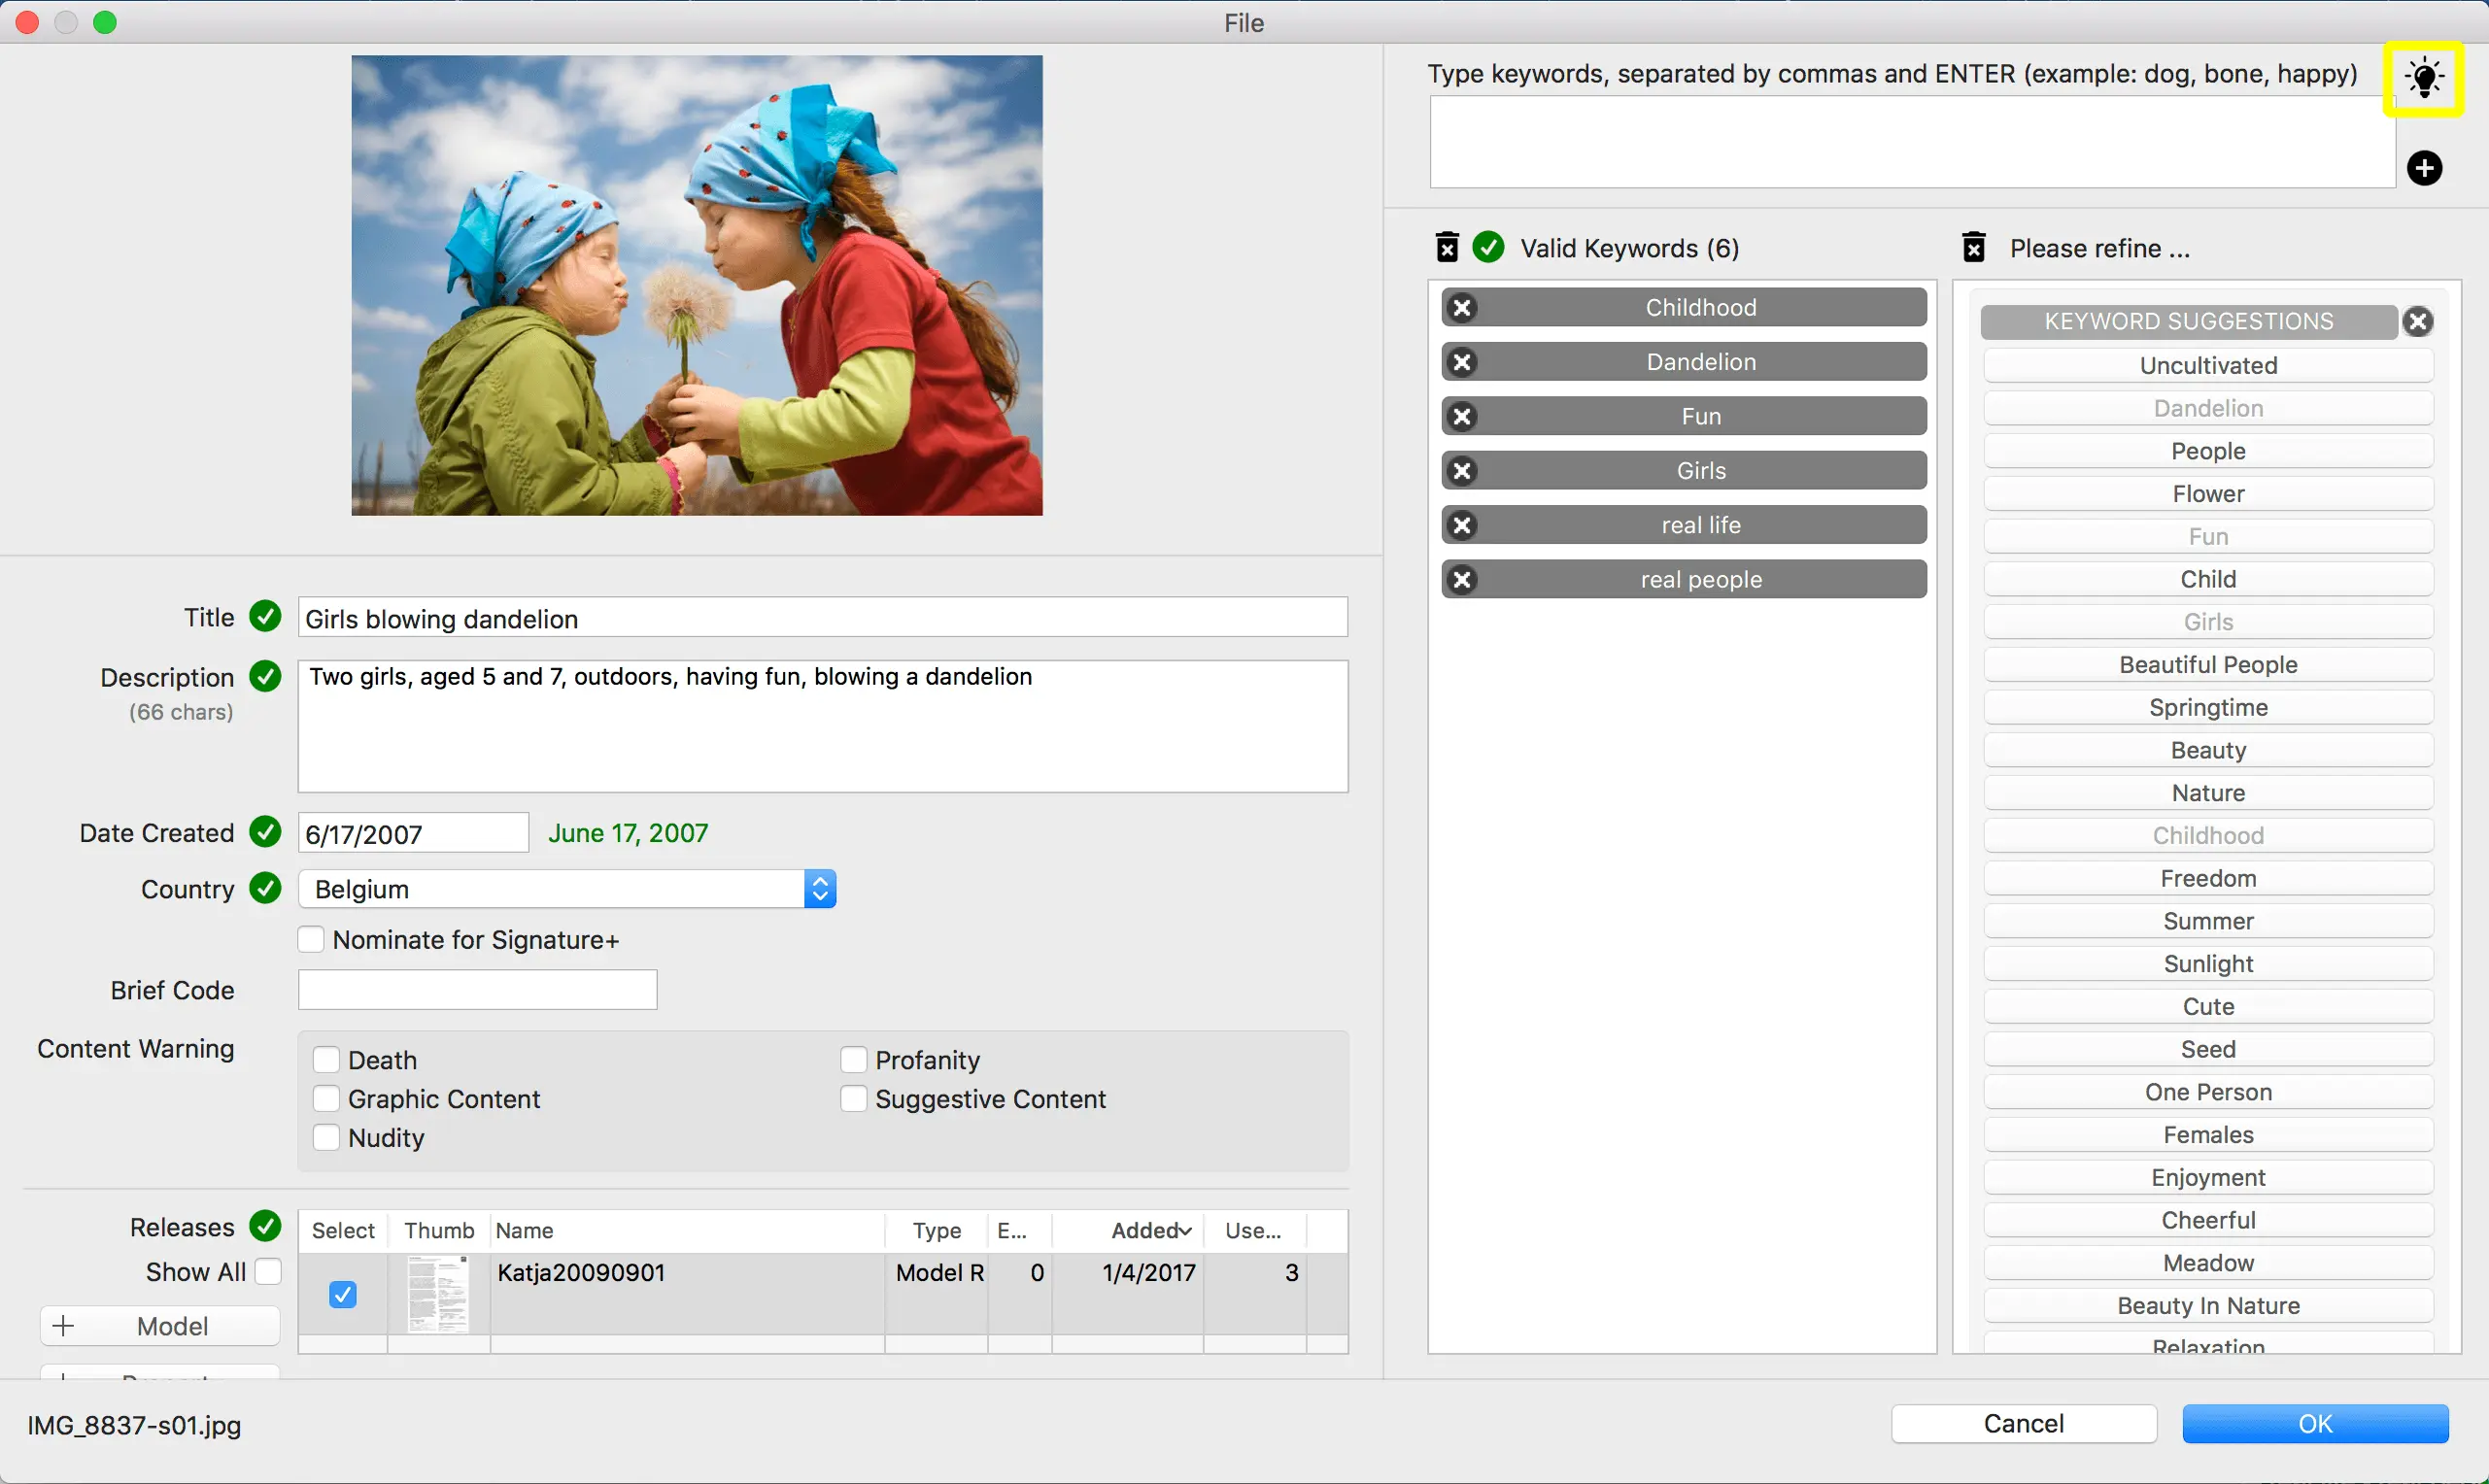Screen dimensions: 2489x1484
Task: Click the Model release add button
Action: 160,1326
